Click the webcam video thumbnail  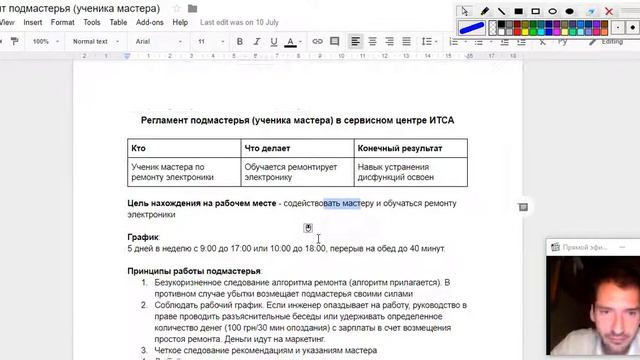pos(593,305)
